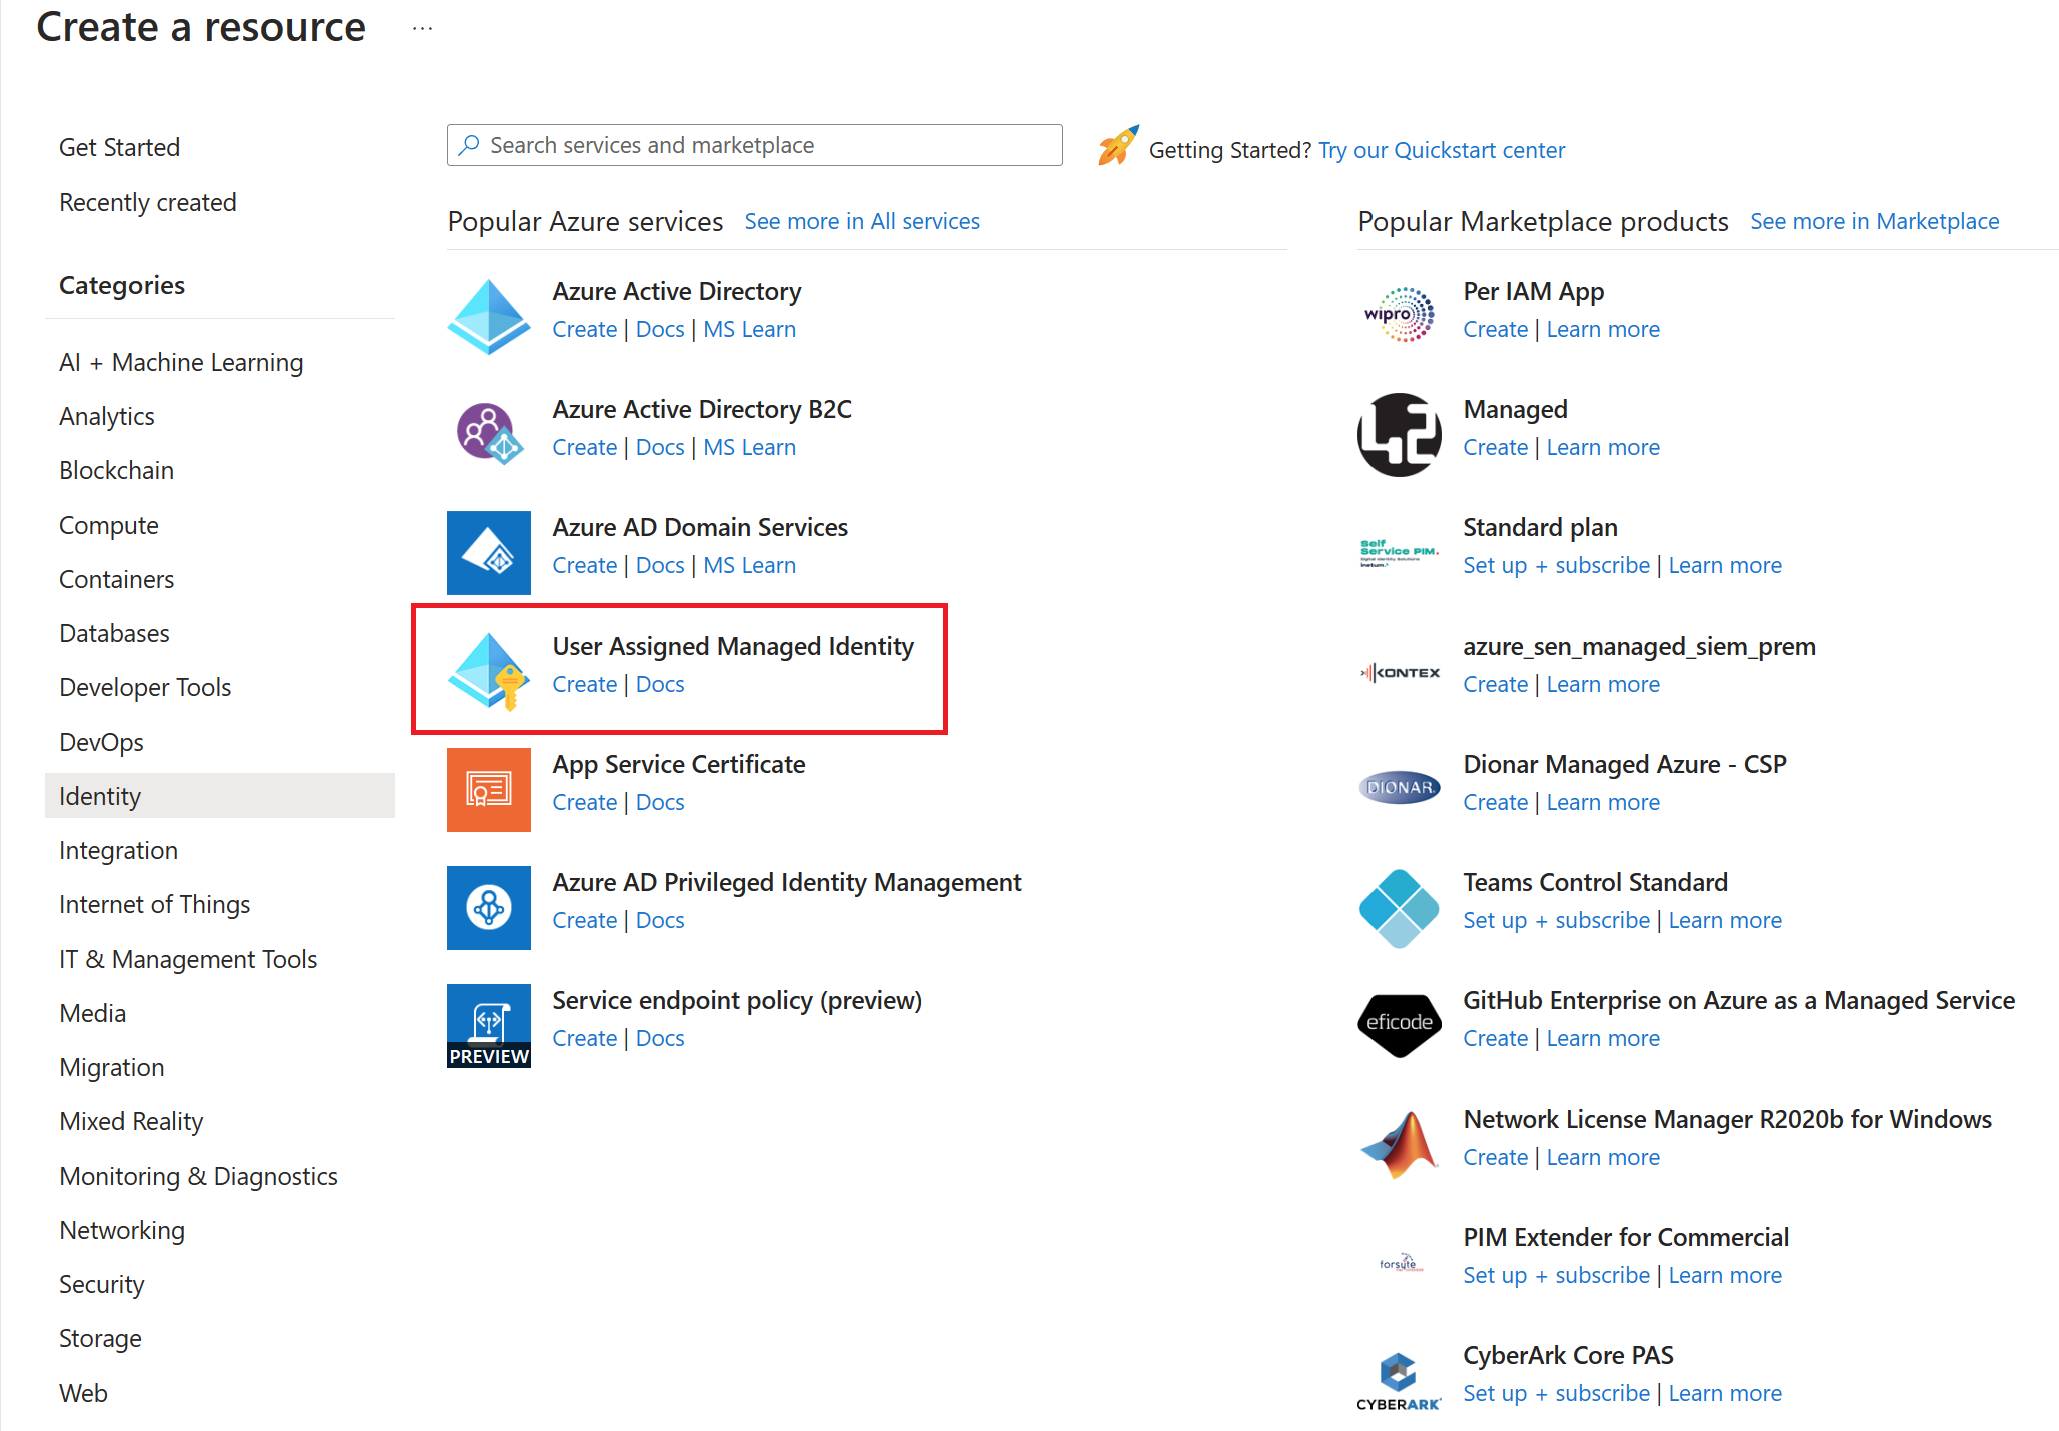
Task: Open Docs for Azure AD Domain Services
Action: coord(660,565)
